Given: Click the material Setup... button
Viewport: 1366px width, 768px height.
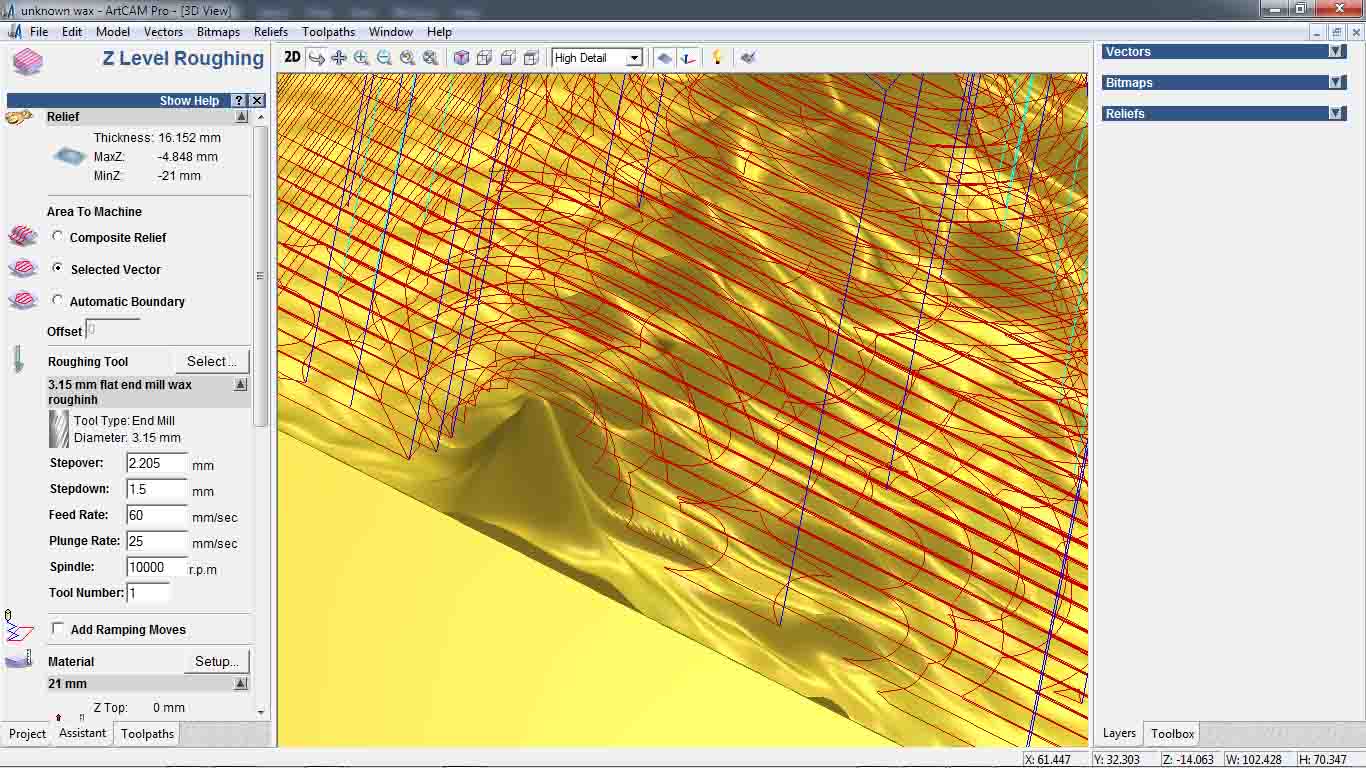Looking at the screenshot, I should coord(216,661).
